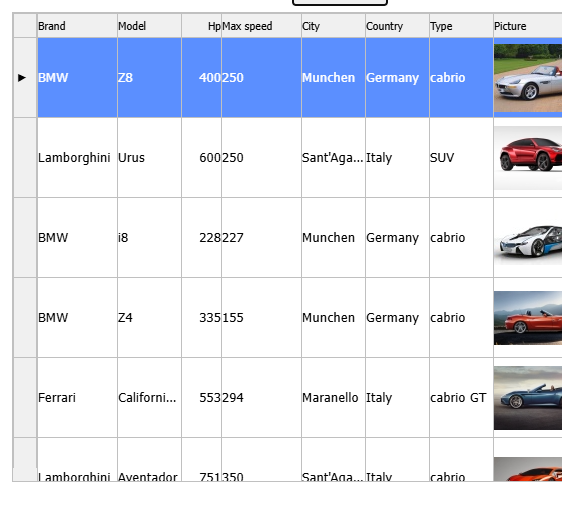Click the Maranello city cell
Viewport: 562px width, 513px height.
(333, 397)
